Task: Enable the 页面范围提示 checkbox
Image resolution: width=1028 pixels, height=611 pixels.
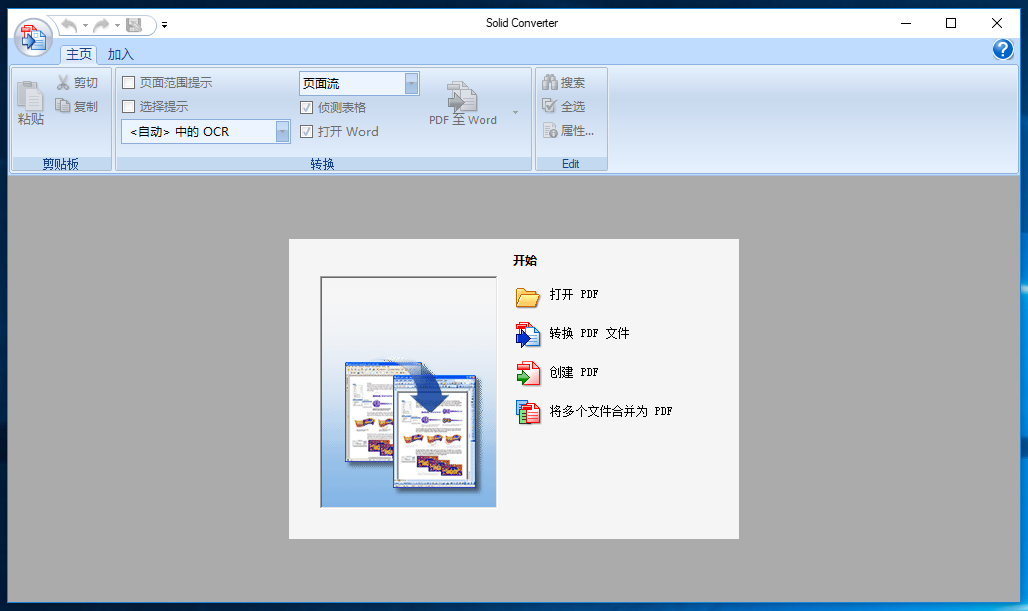Action: pyautogui.click(x=128, y=83)
